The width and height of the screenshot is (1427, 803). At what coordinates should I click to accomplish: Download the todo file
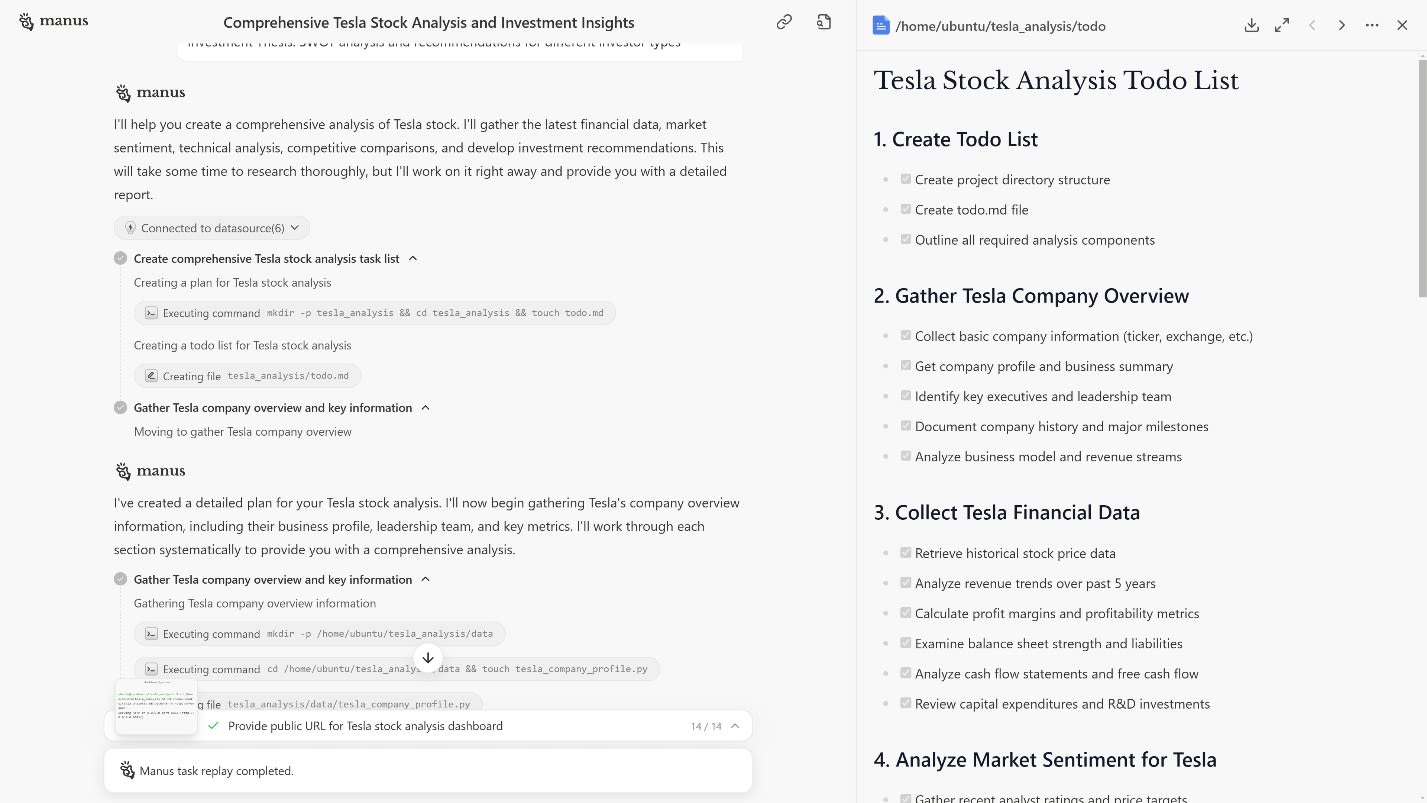click(1251, 26)
